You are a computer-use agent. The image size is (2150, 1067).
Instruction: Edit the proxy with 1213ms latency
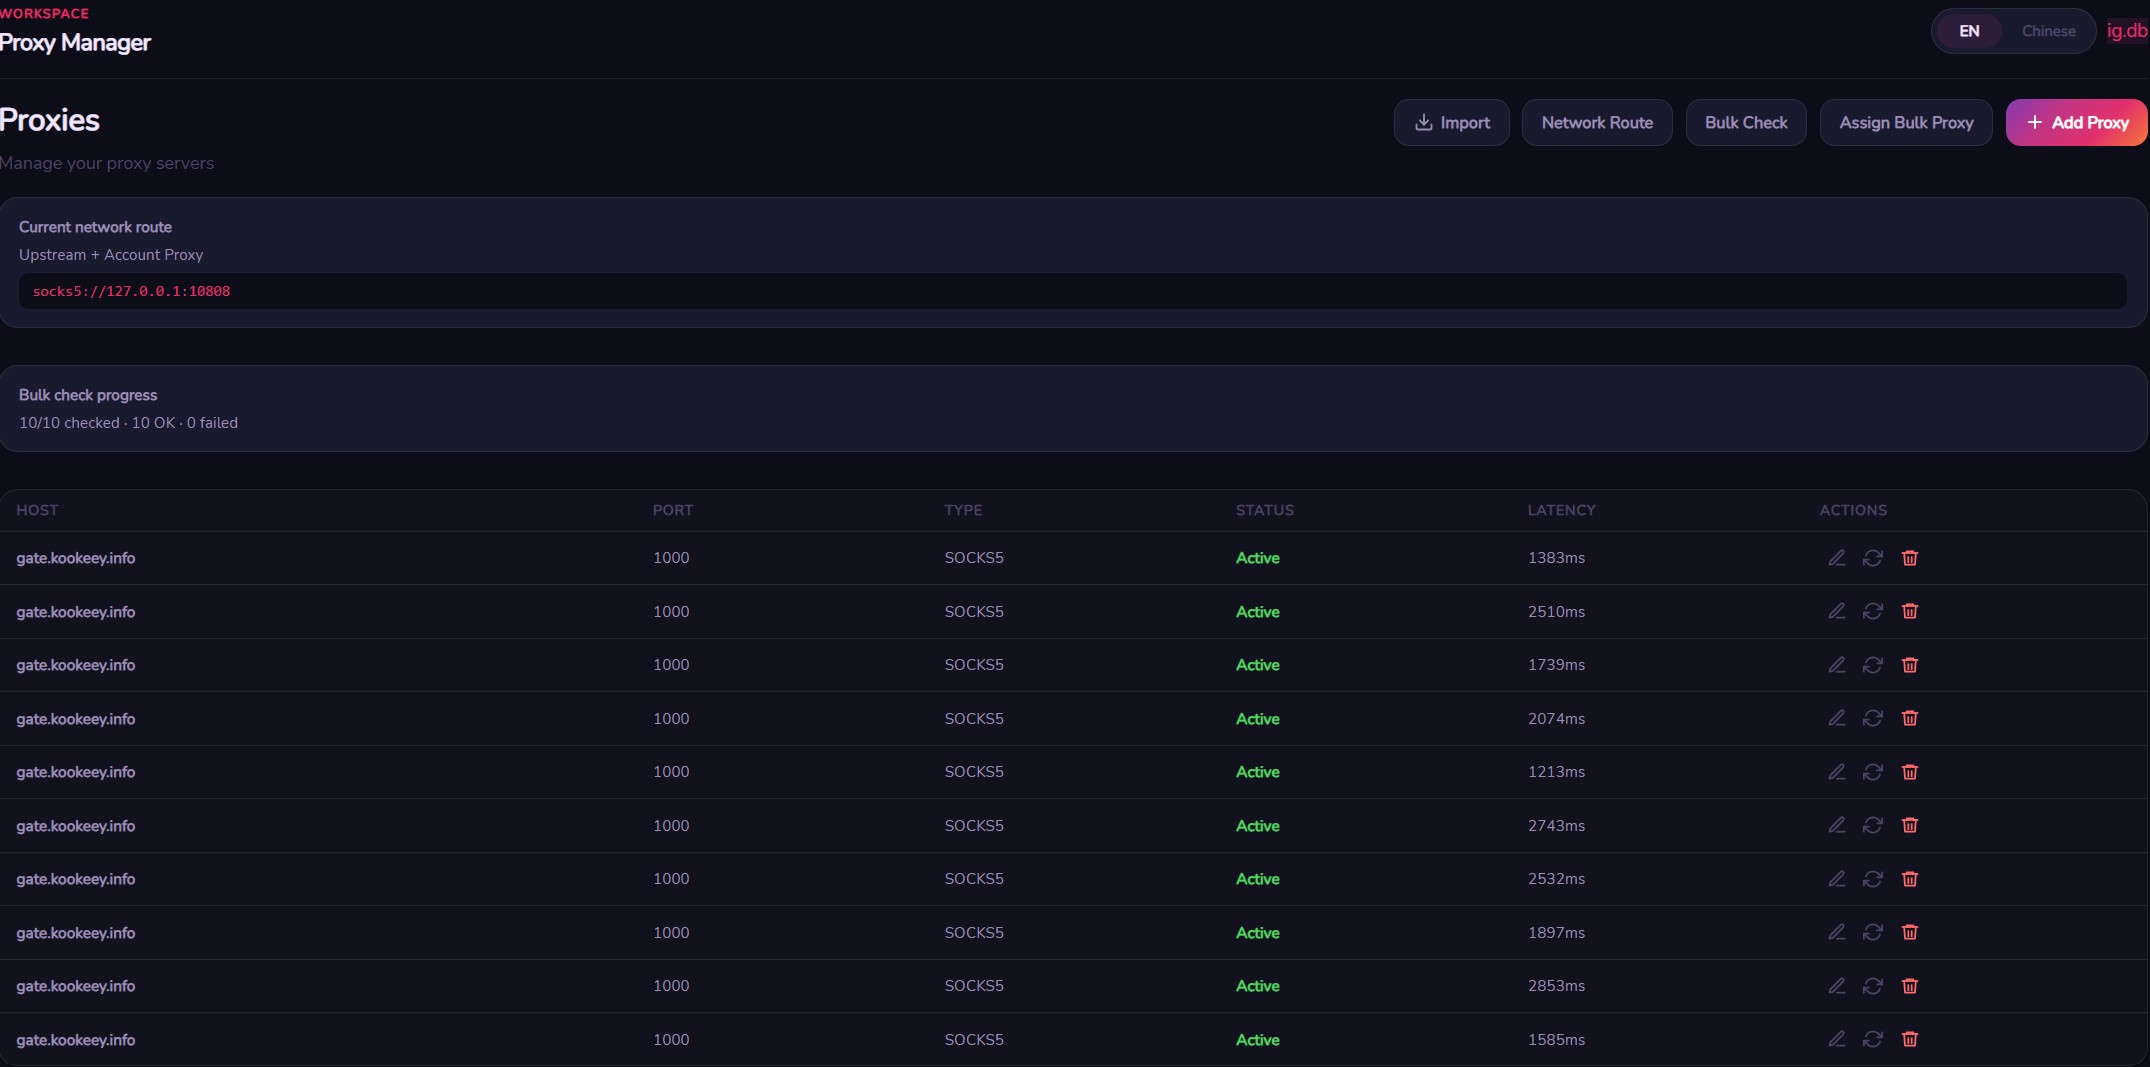(x=1836, y=772)
